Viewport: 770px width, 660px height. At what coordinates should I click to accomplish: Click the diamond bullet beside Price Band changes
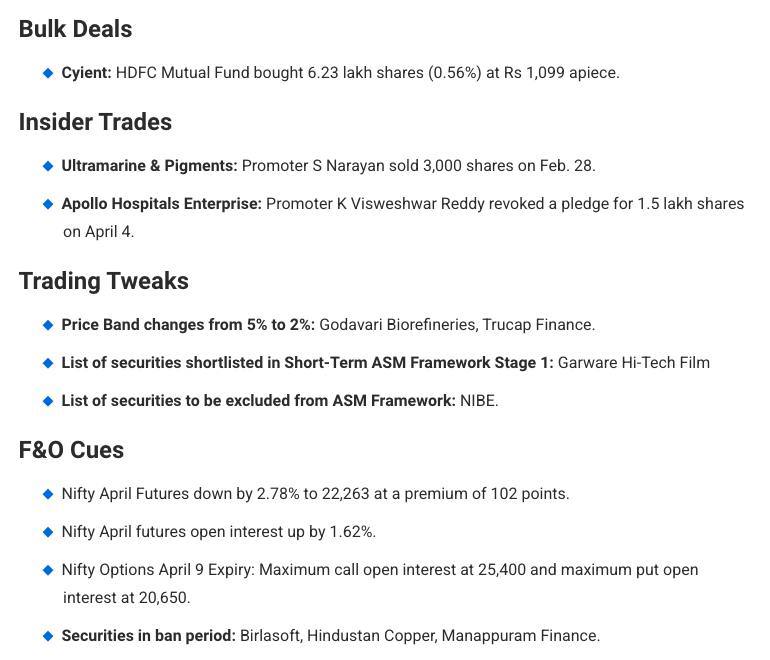coord(48,325)
